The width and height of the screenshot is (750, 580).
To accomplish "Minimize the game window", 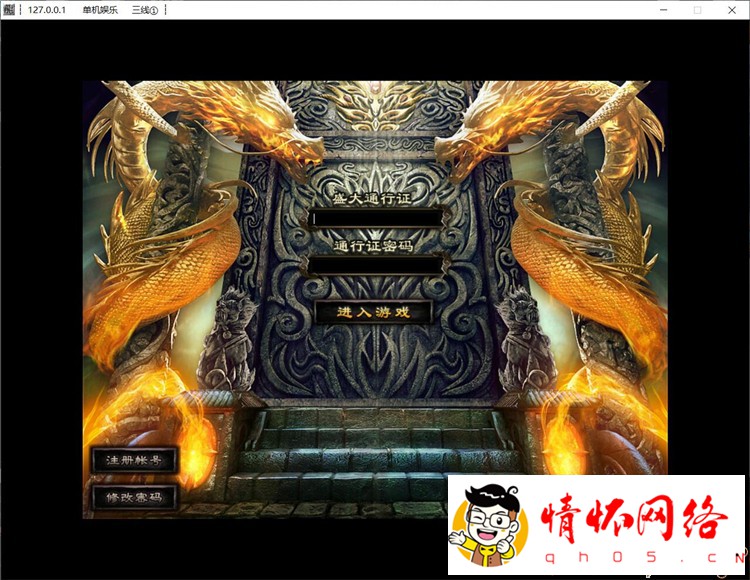I will pyautogui.click(x=663, y=10).
